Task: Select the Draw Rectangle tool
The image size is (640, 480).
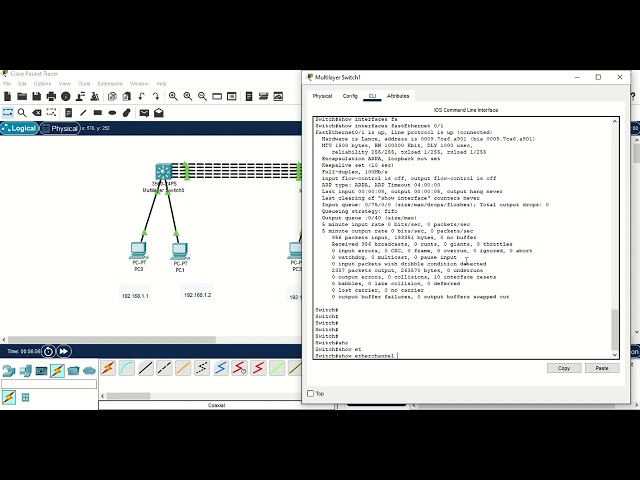Action: click(98, 113)
